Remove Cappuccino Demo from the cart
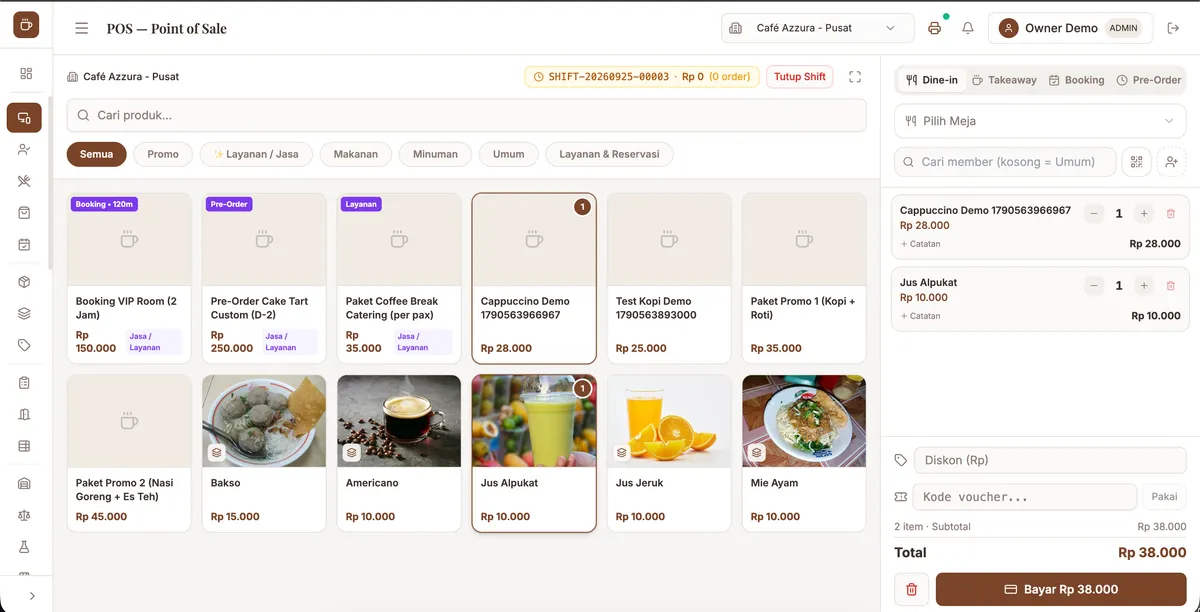The width and height of the screenshot is (1200, 612). tap(1171, 214)
